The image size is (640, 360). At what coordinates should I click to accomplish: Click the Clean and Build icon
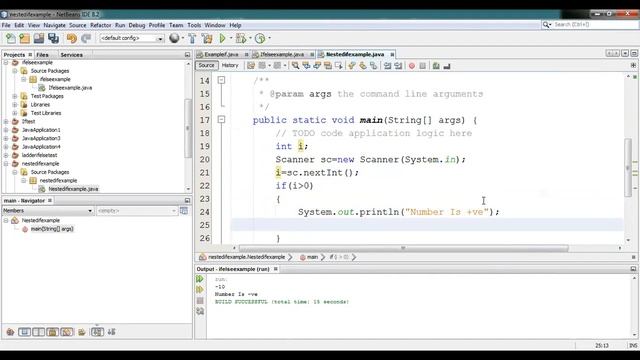(x=207, y=38)
